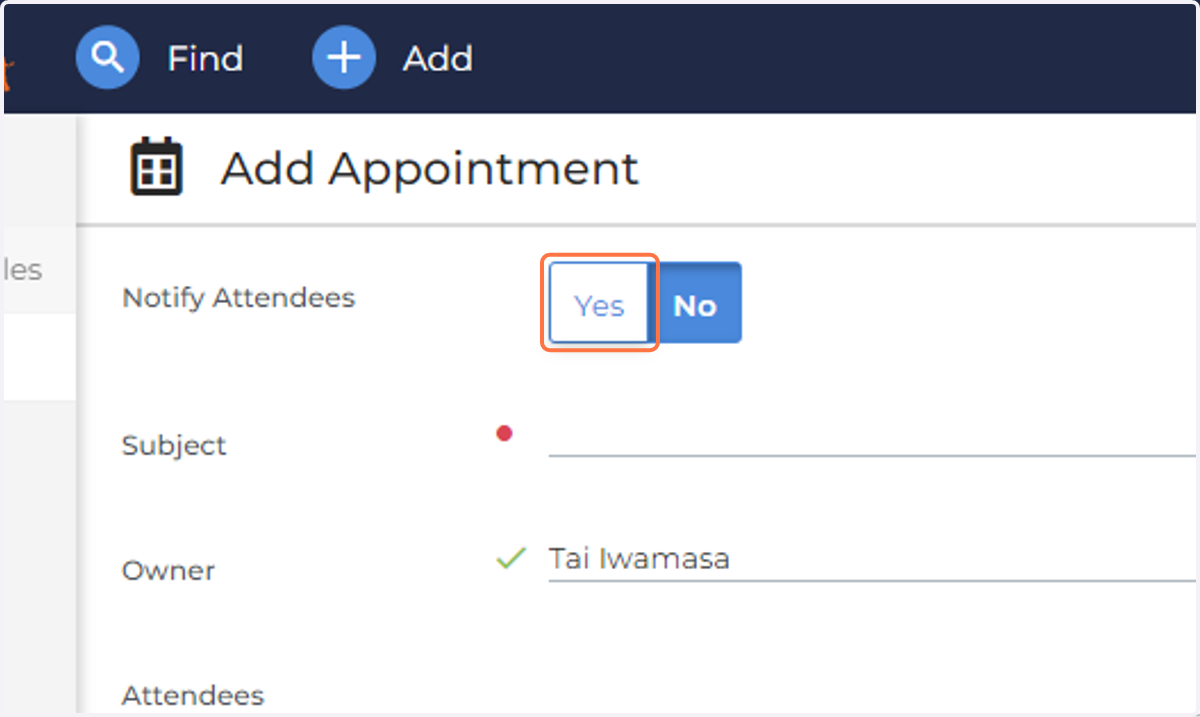Screen dimensions: 1200x717
Task: Set Notify Attendees to No
Action: coord(696,305)
